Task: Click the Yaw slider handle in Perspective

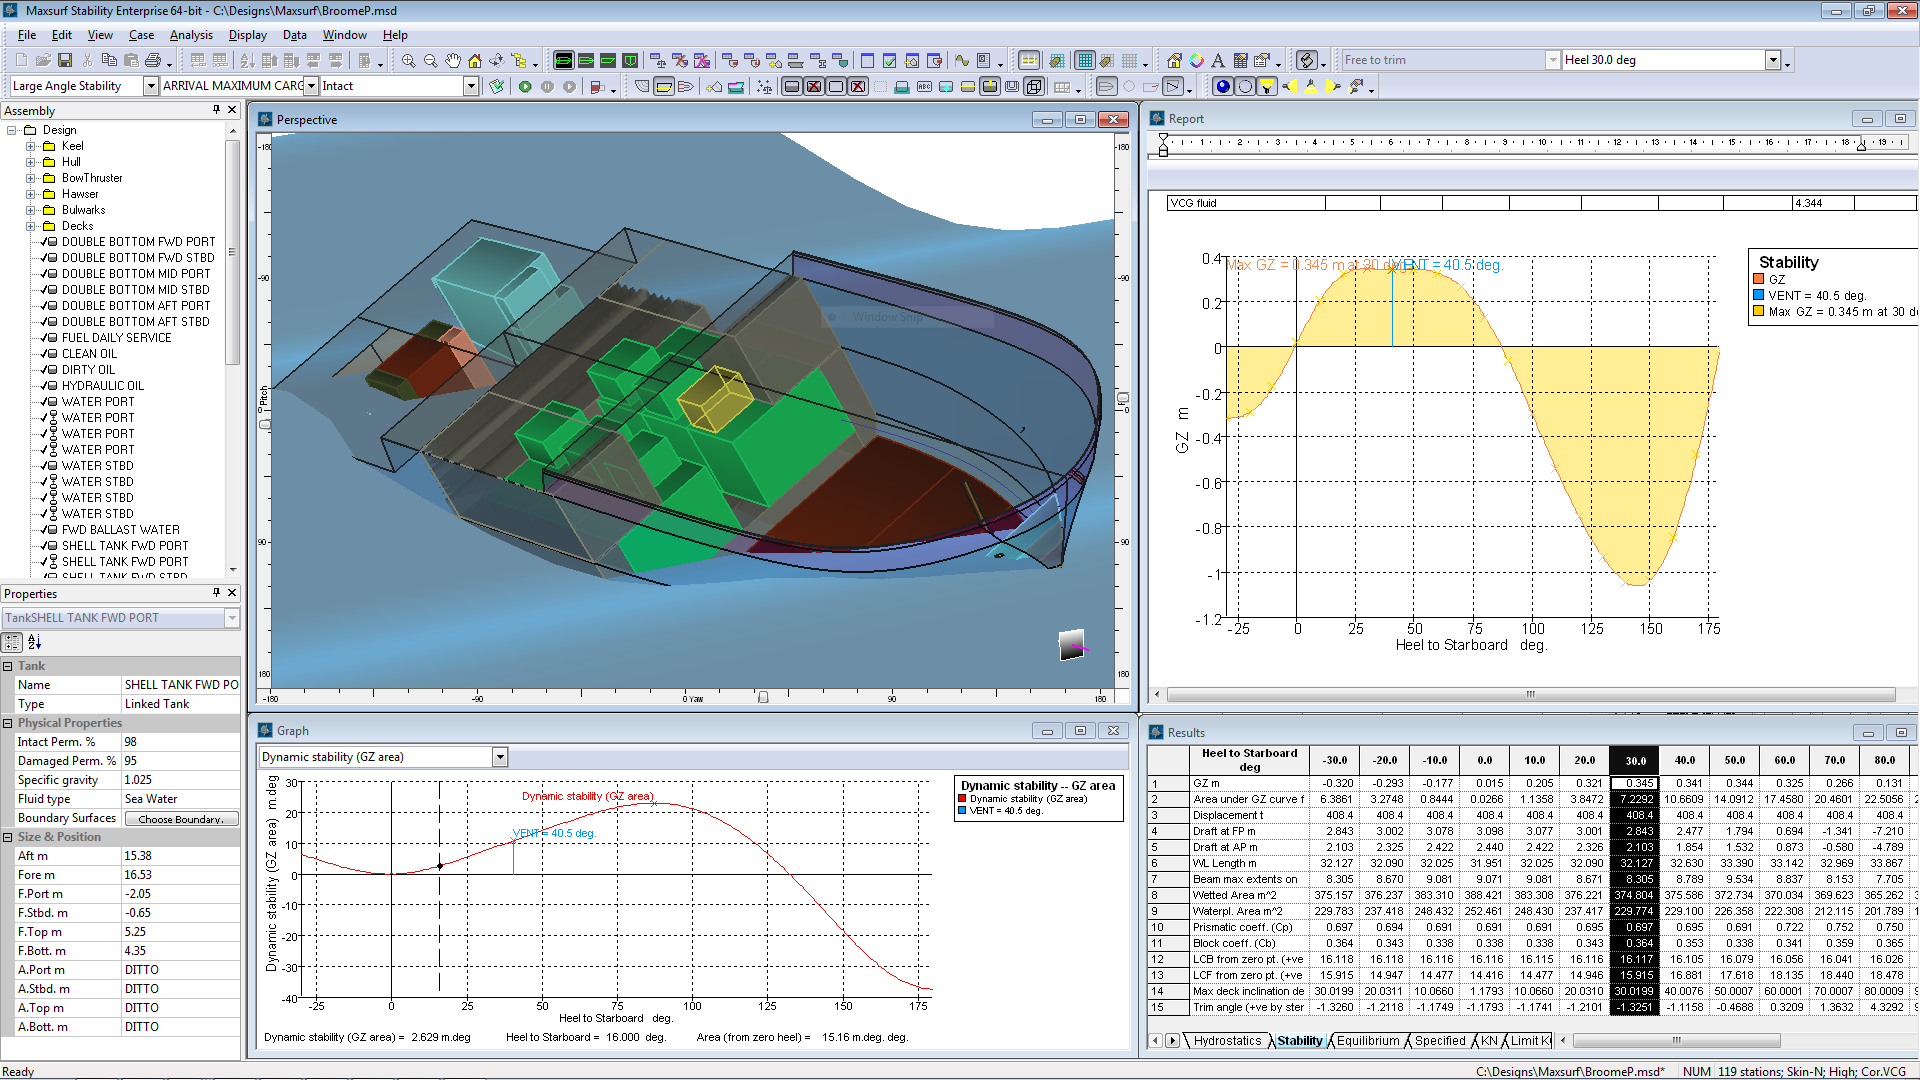Action: coord(763,698)
